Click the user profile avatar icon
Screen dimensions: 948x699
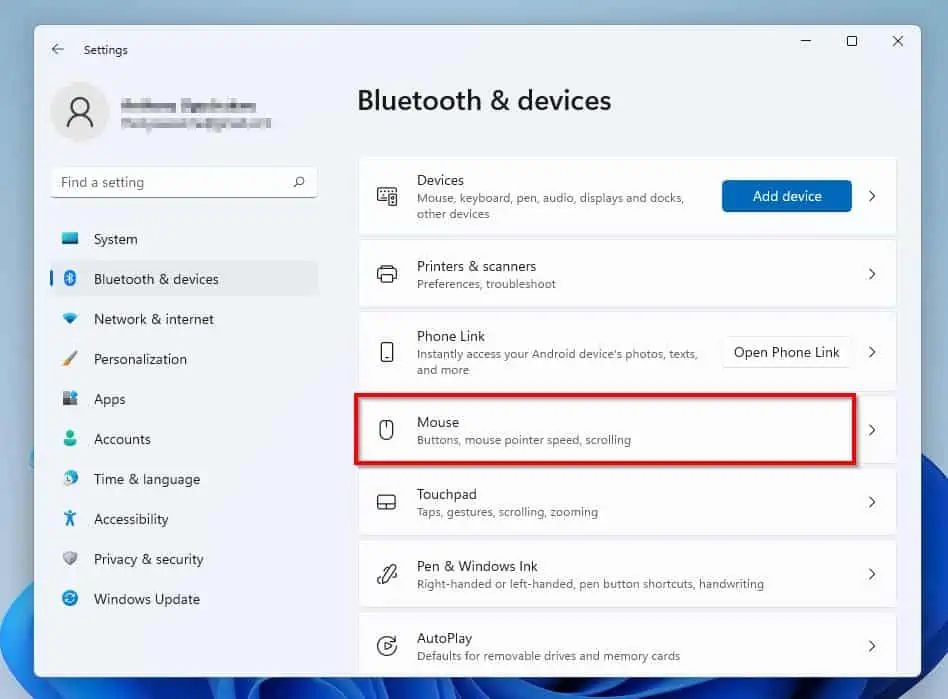(x=80, y=112)
